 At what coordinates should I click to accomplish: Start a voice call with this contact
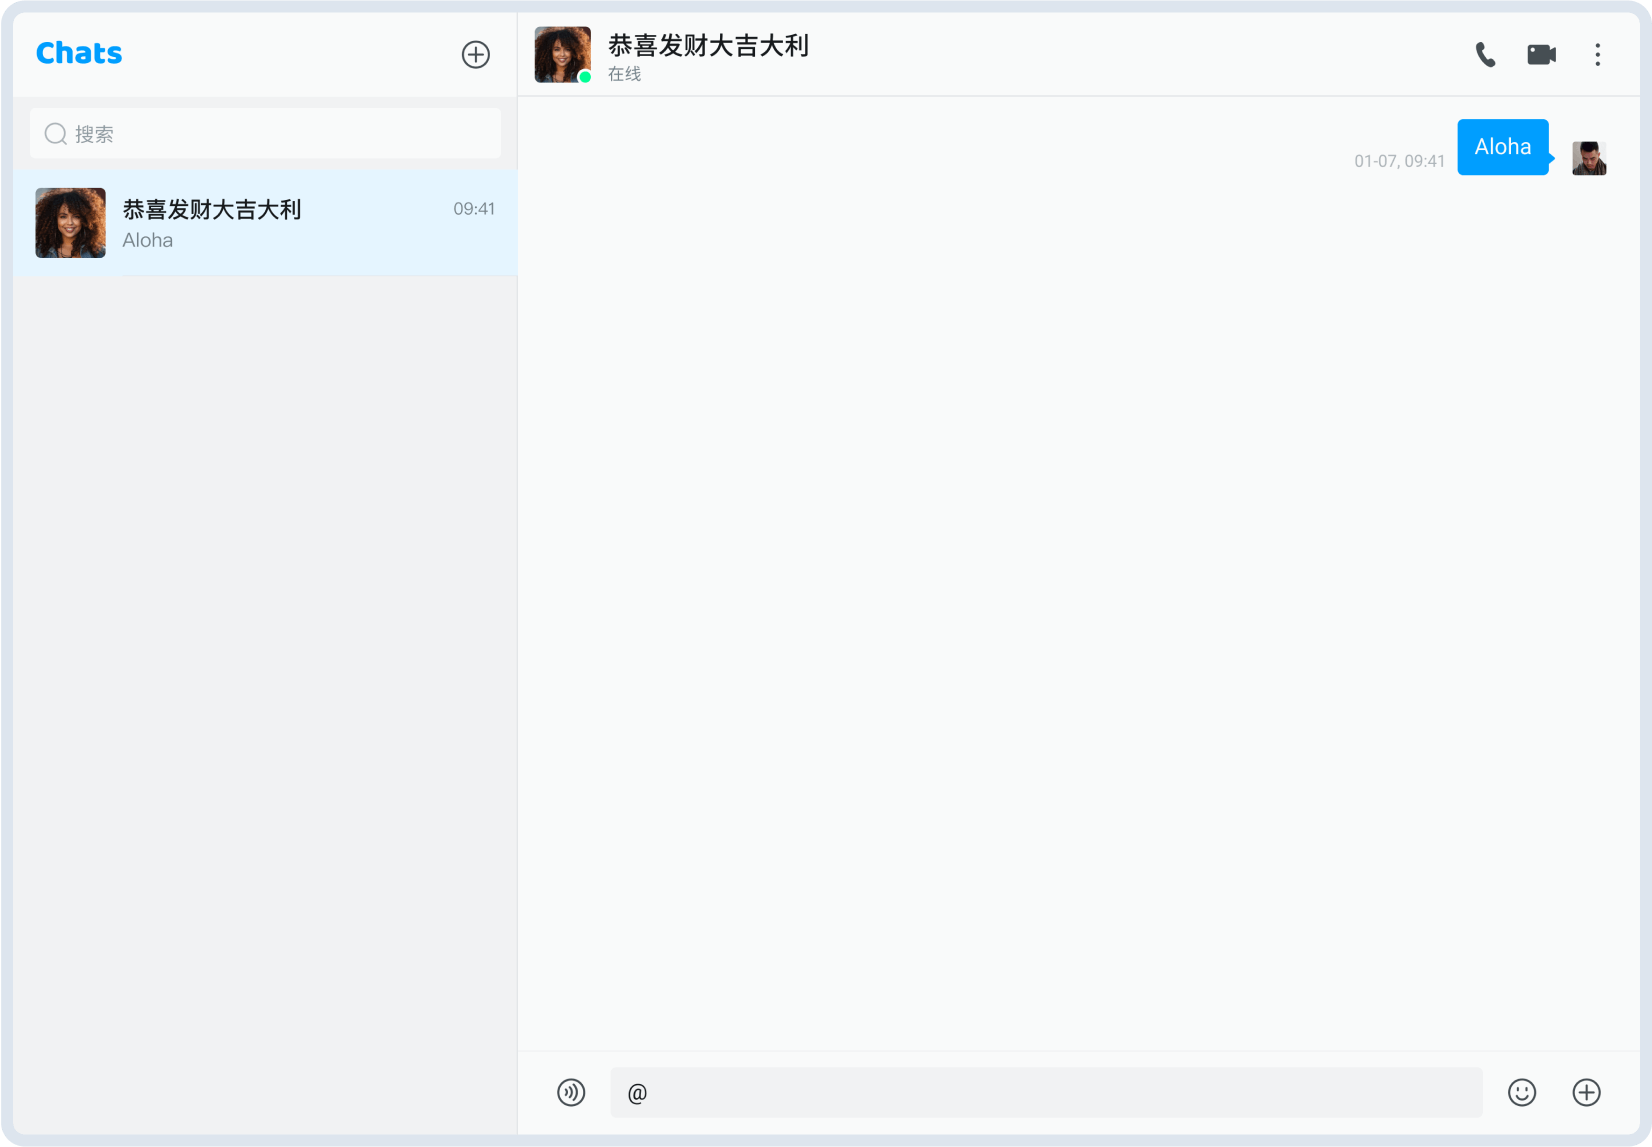click(x=1484, y=55)
